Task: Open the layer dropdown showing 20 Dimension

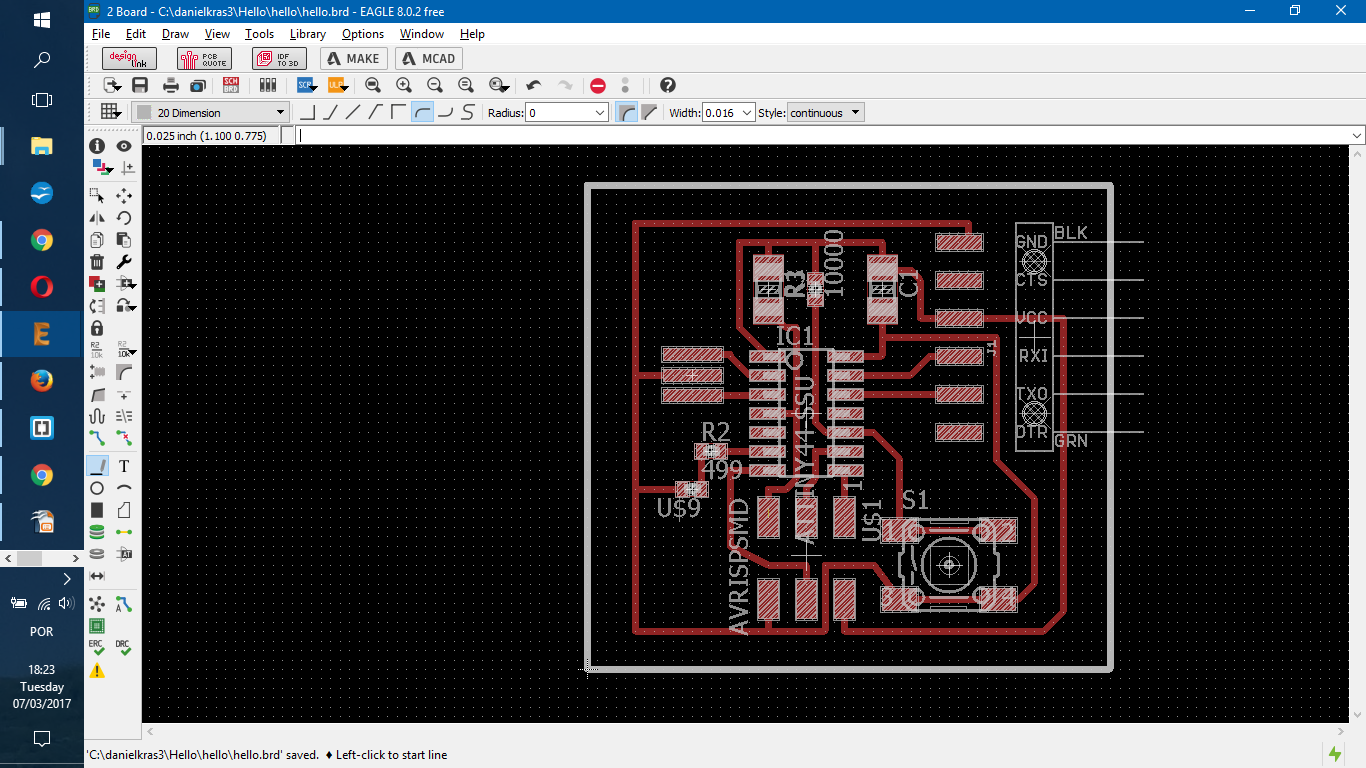Action: (x=211, y=113)
